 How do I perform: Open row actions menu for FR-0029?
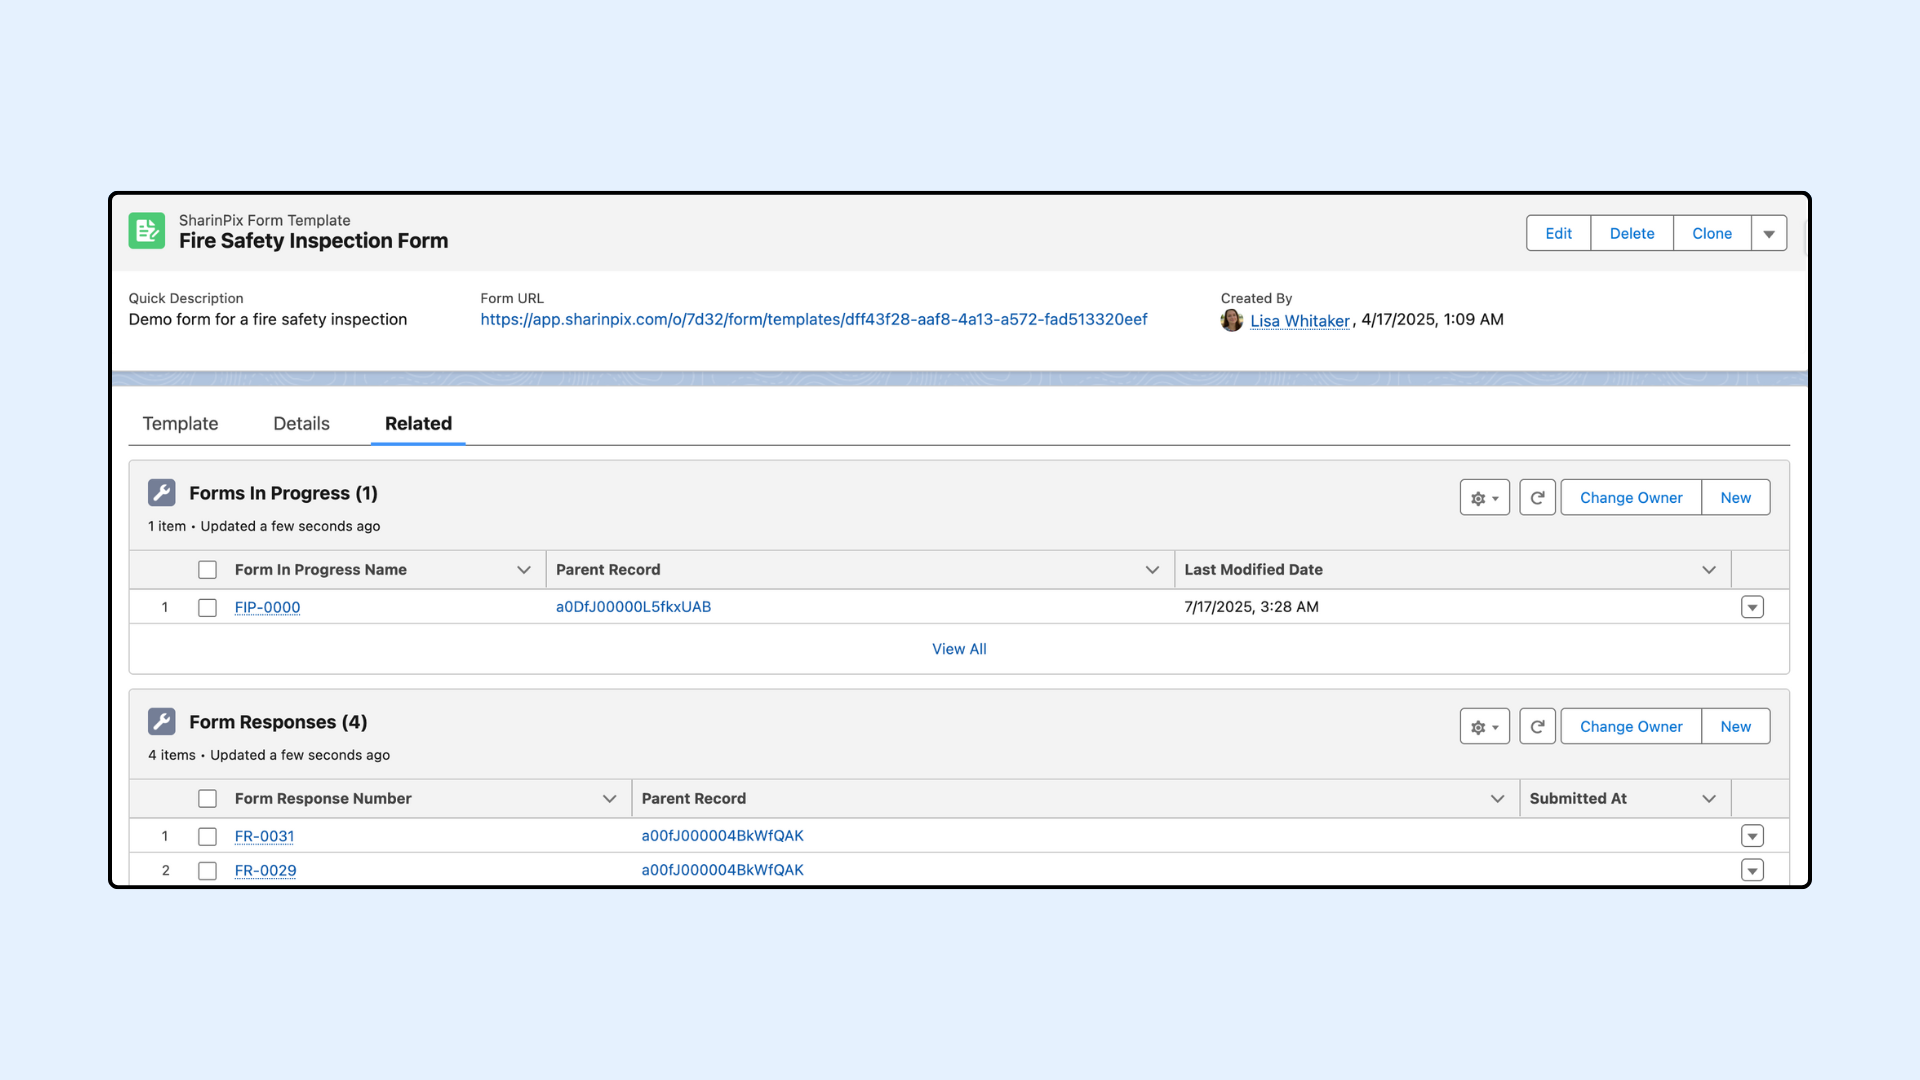click(1752, 871)
